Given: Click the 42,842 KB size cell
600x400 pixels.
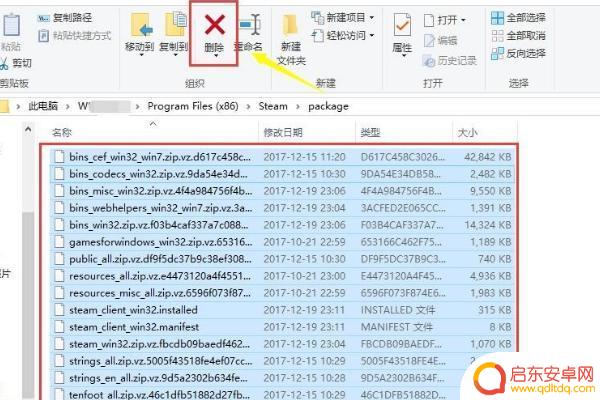Looking at the screenshot, I should coord(488,157).
